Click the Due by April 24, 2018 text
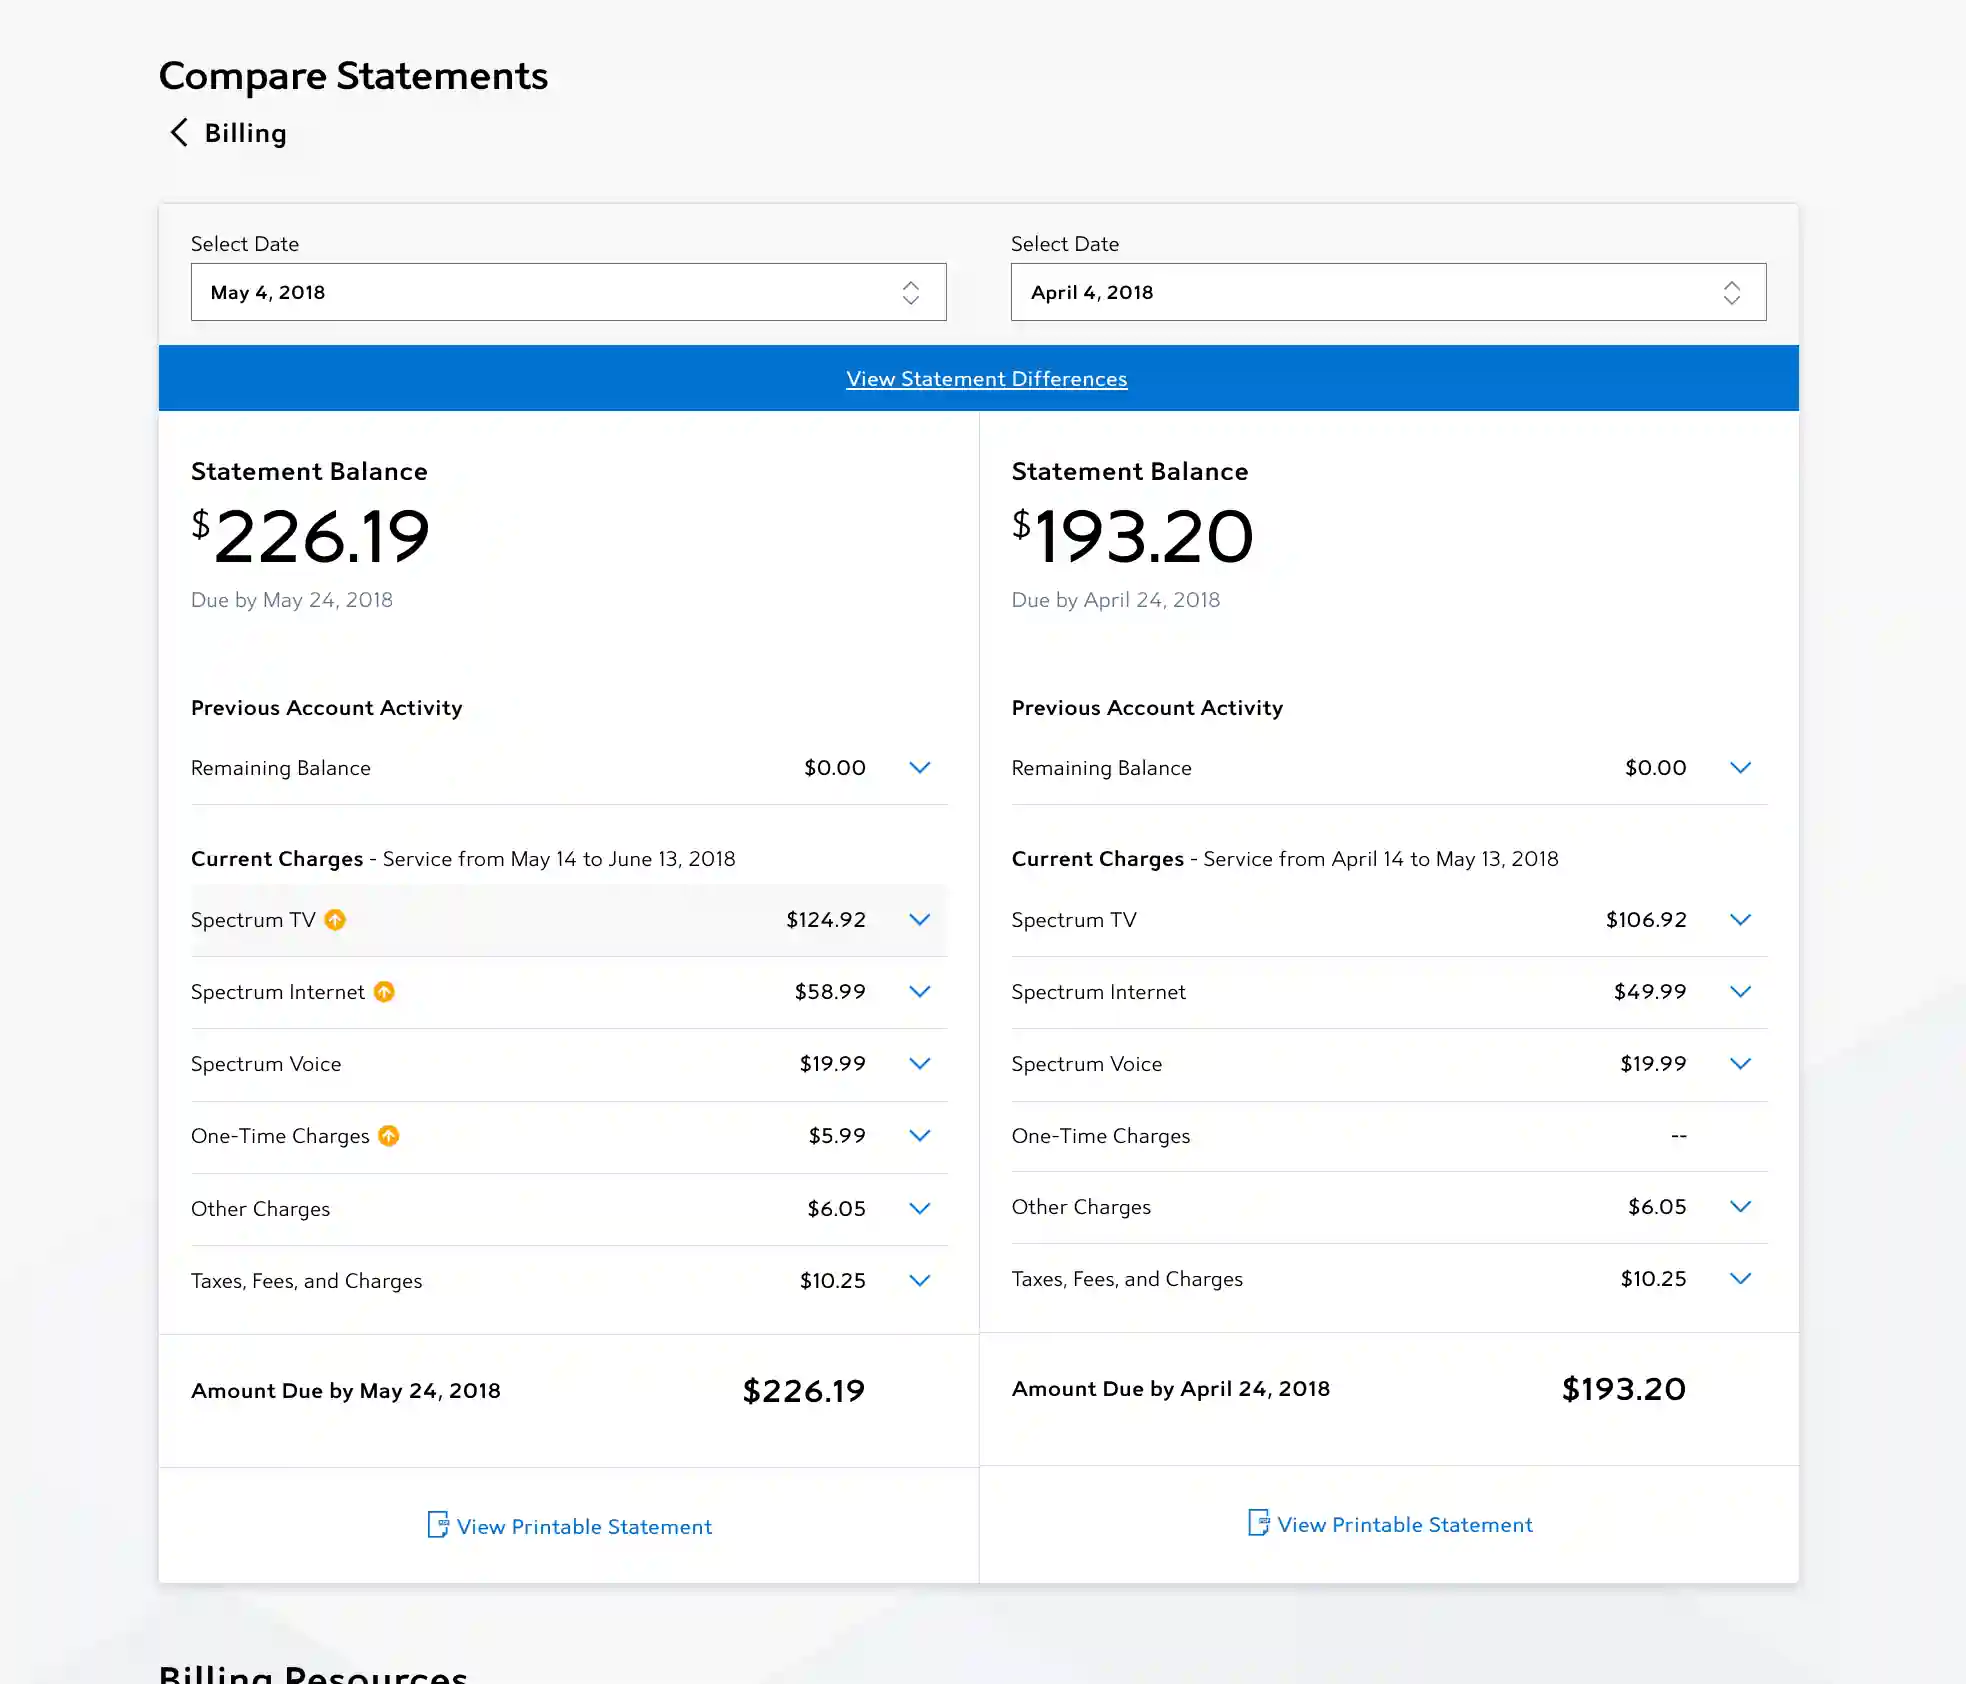Screen dimensions: 1966x1684 pyautogui.click(x=1116, y=600)
